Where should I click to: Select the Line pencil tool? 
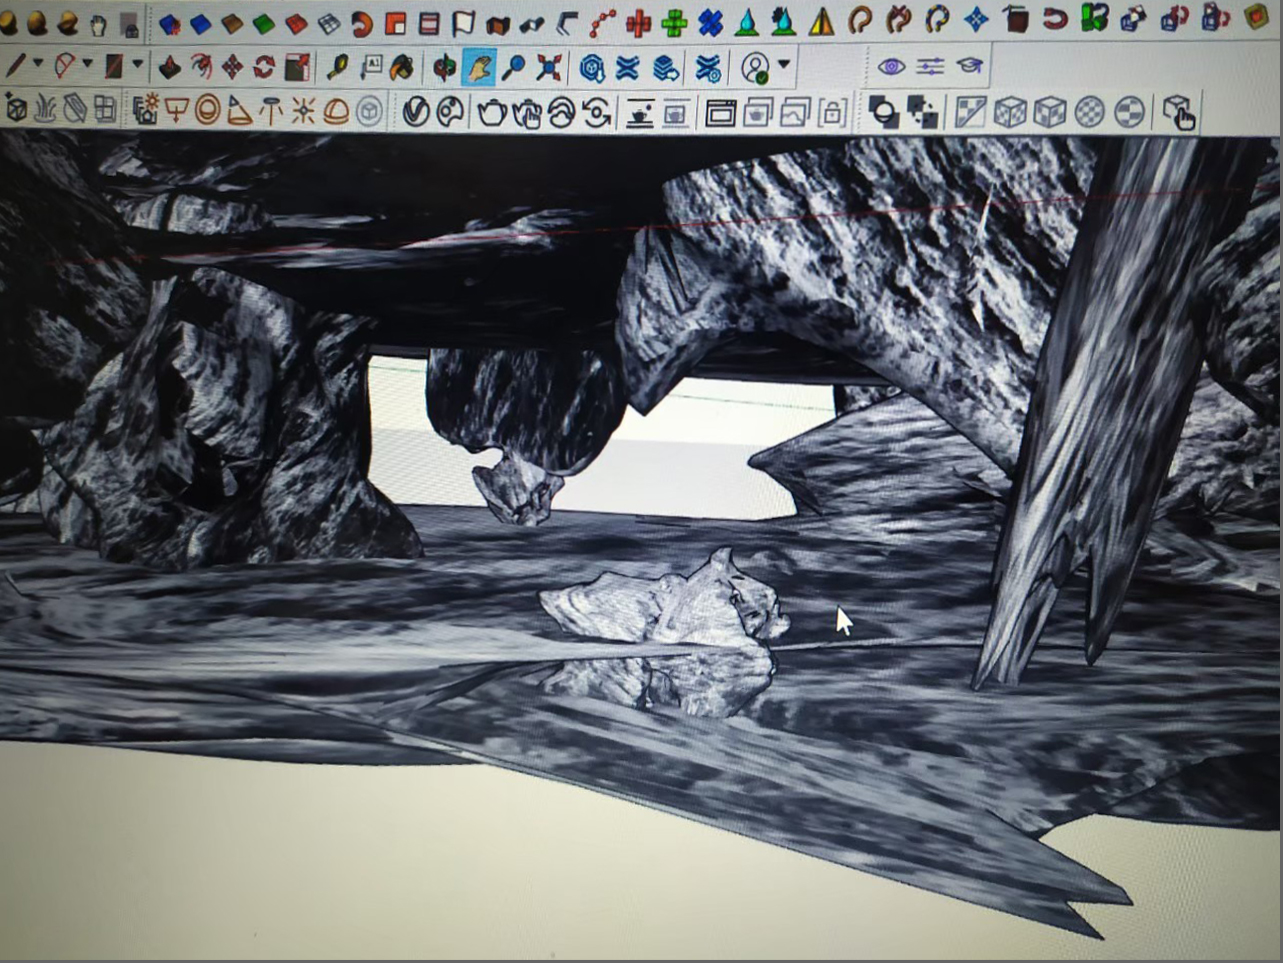[15, 66]
